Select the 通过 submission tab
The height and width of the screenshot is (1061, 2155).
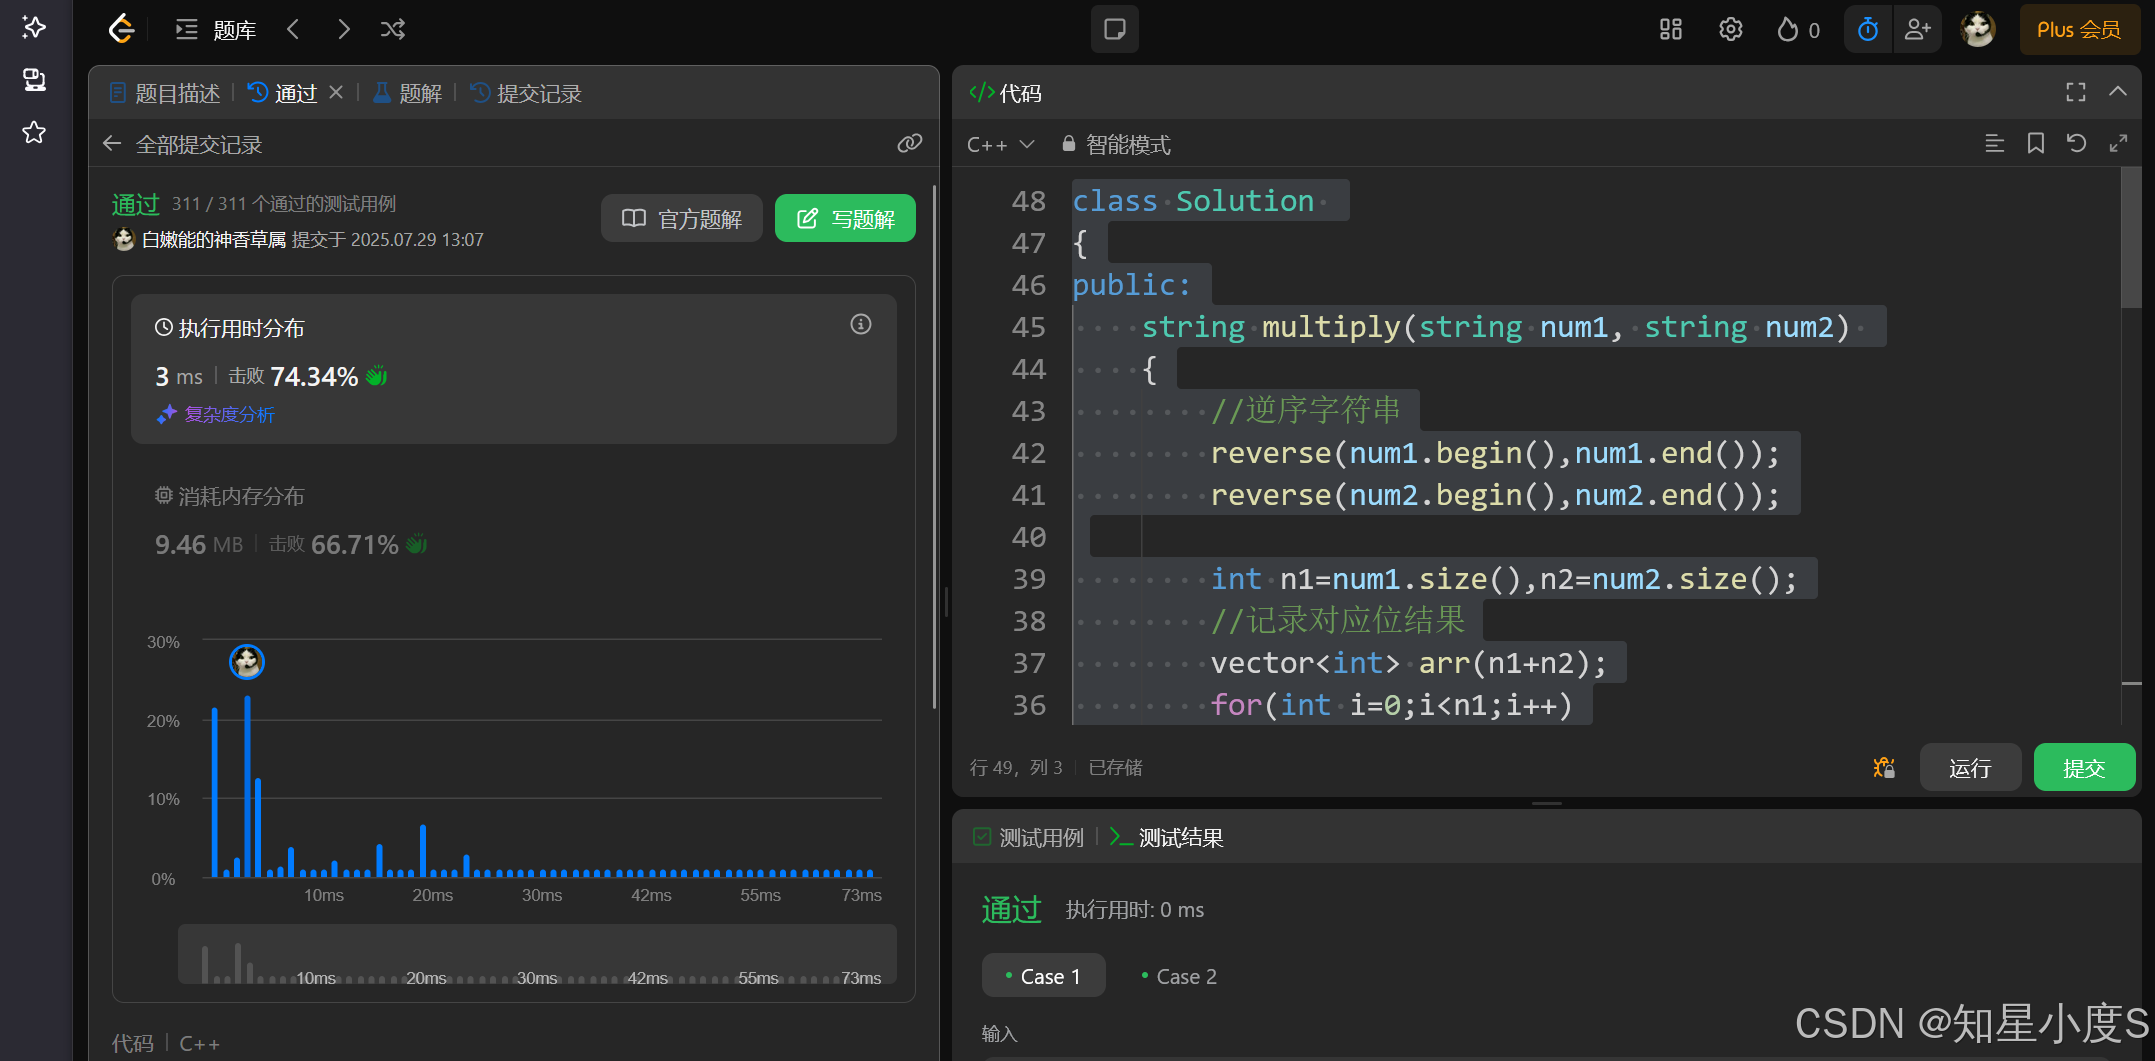(x=283, y=93)
